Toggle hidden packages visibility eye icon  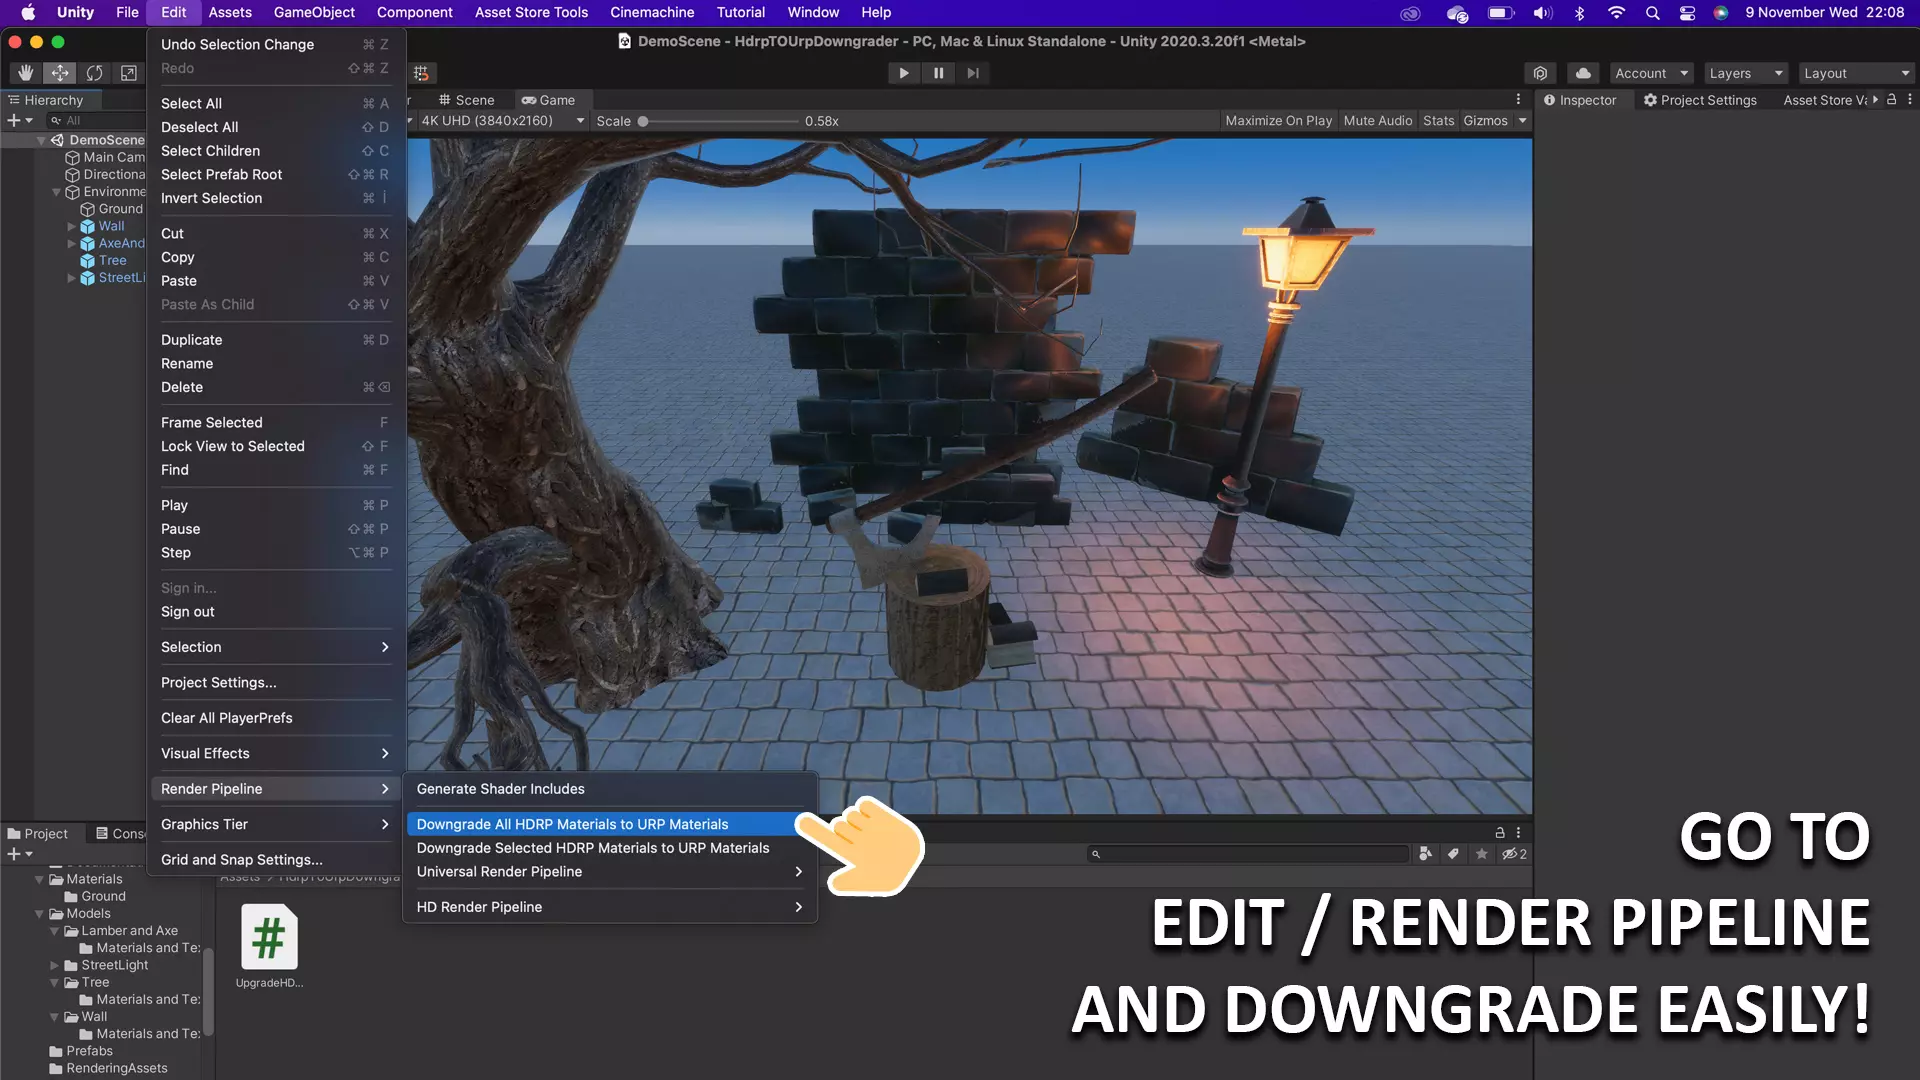[x=1514, y=854]
